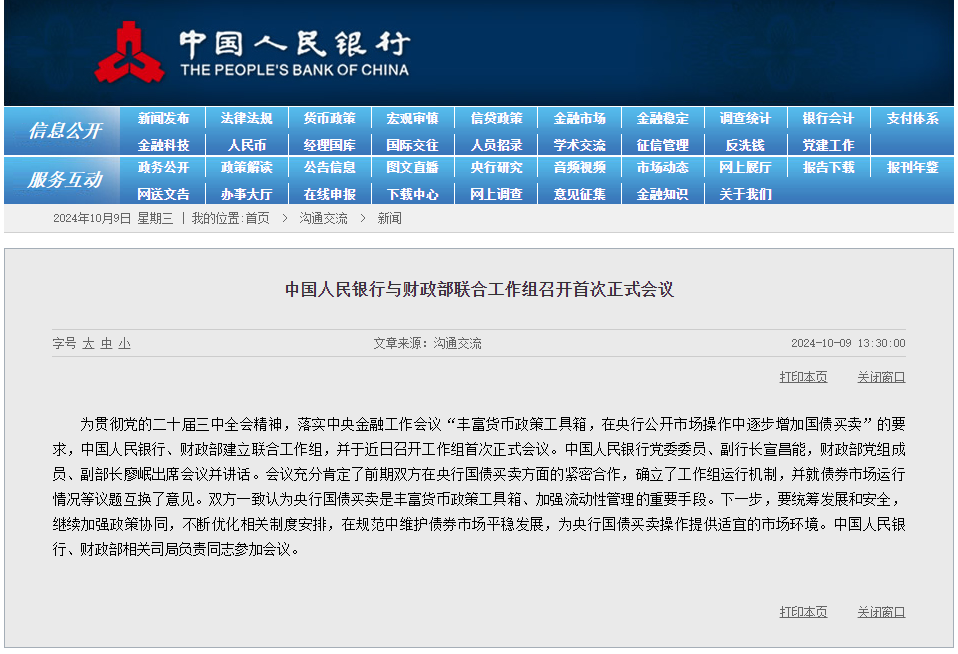Go to 下载中心 section

pyautogui.click(x=412, y=194)
